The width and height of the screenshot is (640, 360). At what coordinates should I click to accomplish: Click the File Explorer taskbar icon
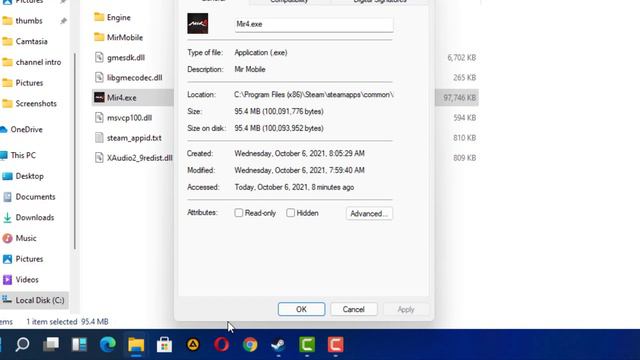[136, 345]
